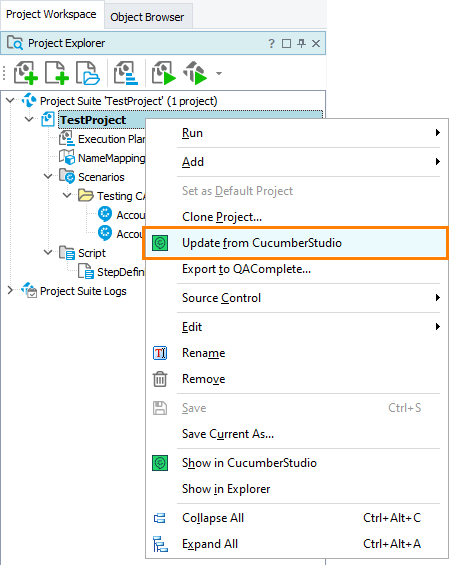Open the Run submenu in context menu
Screen dimensions: 449x565
click(296, 133)
